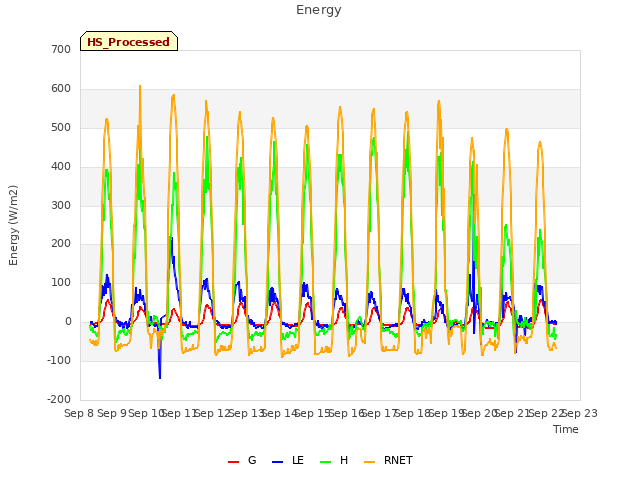Click the Sep 9 x-axis label

pyautogui.click(x=112, y=413)
